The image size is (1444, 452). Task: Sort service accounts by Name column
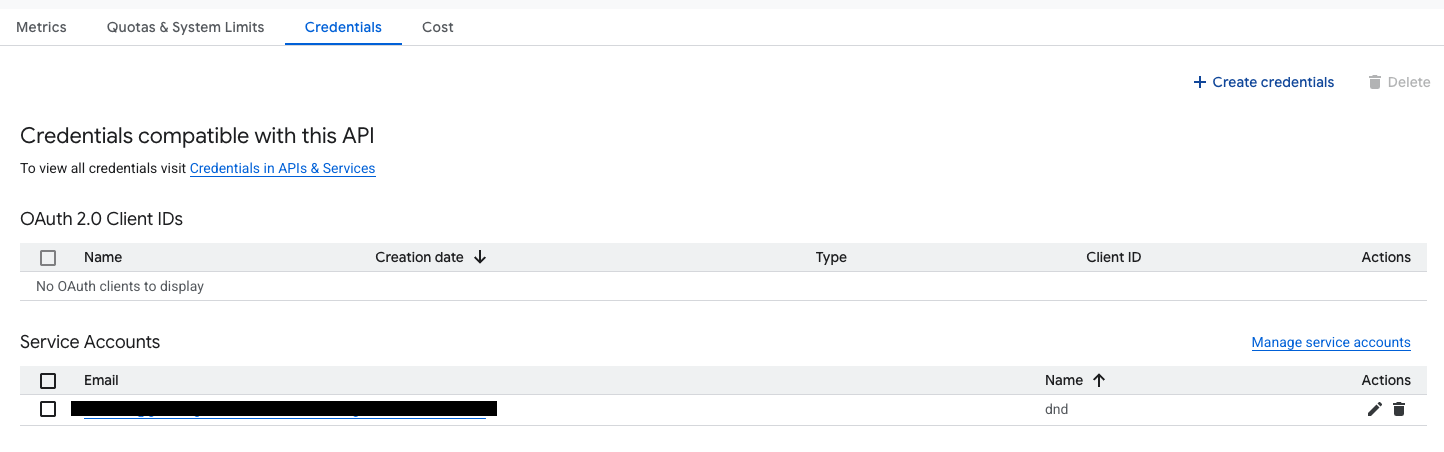tap(1064, 380)
